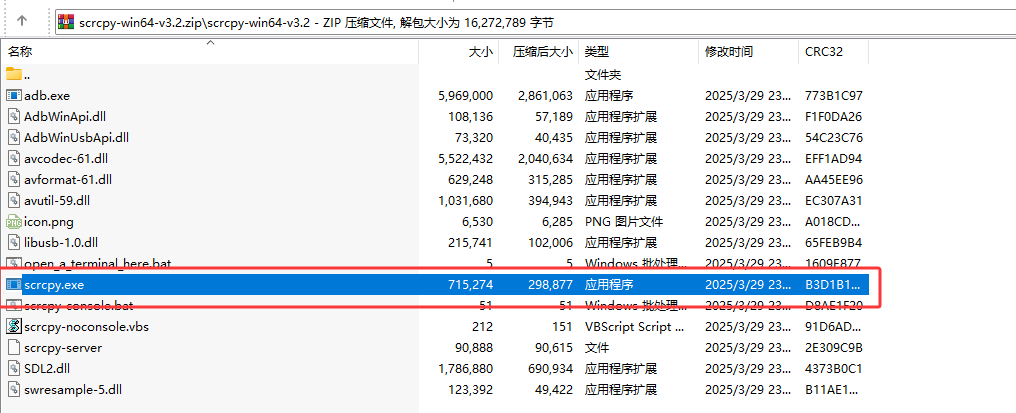
Task: Select the AdbWinApi.dll file name
Action: [x=64, y=117]
